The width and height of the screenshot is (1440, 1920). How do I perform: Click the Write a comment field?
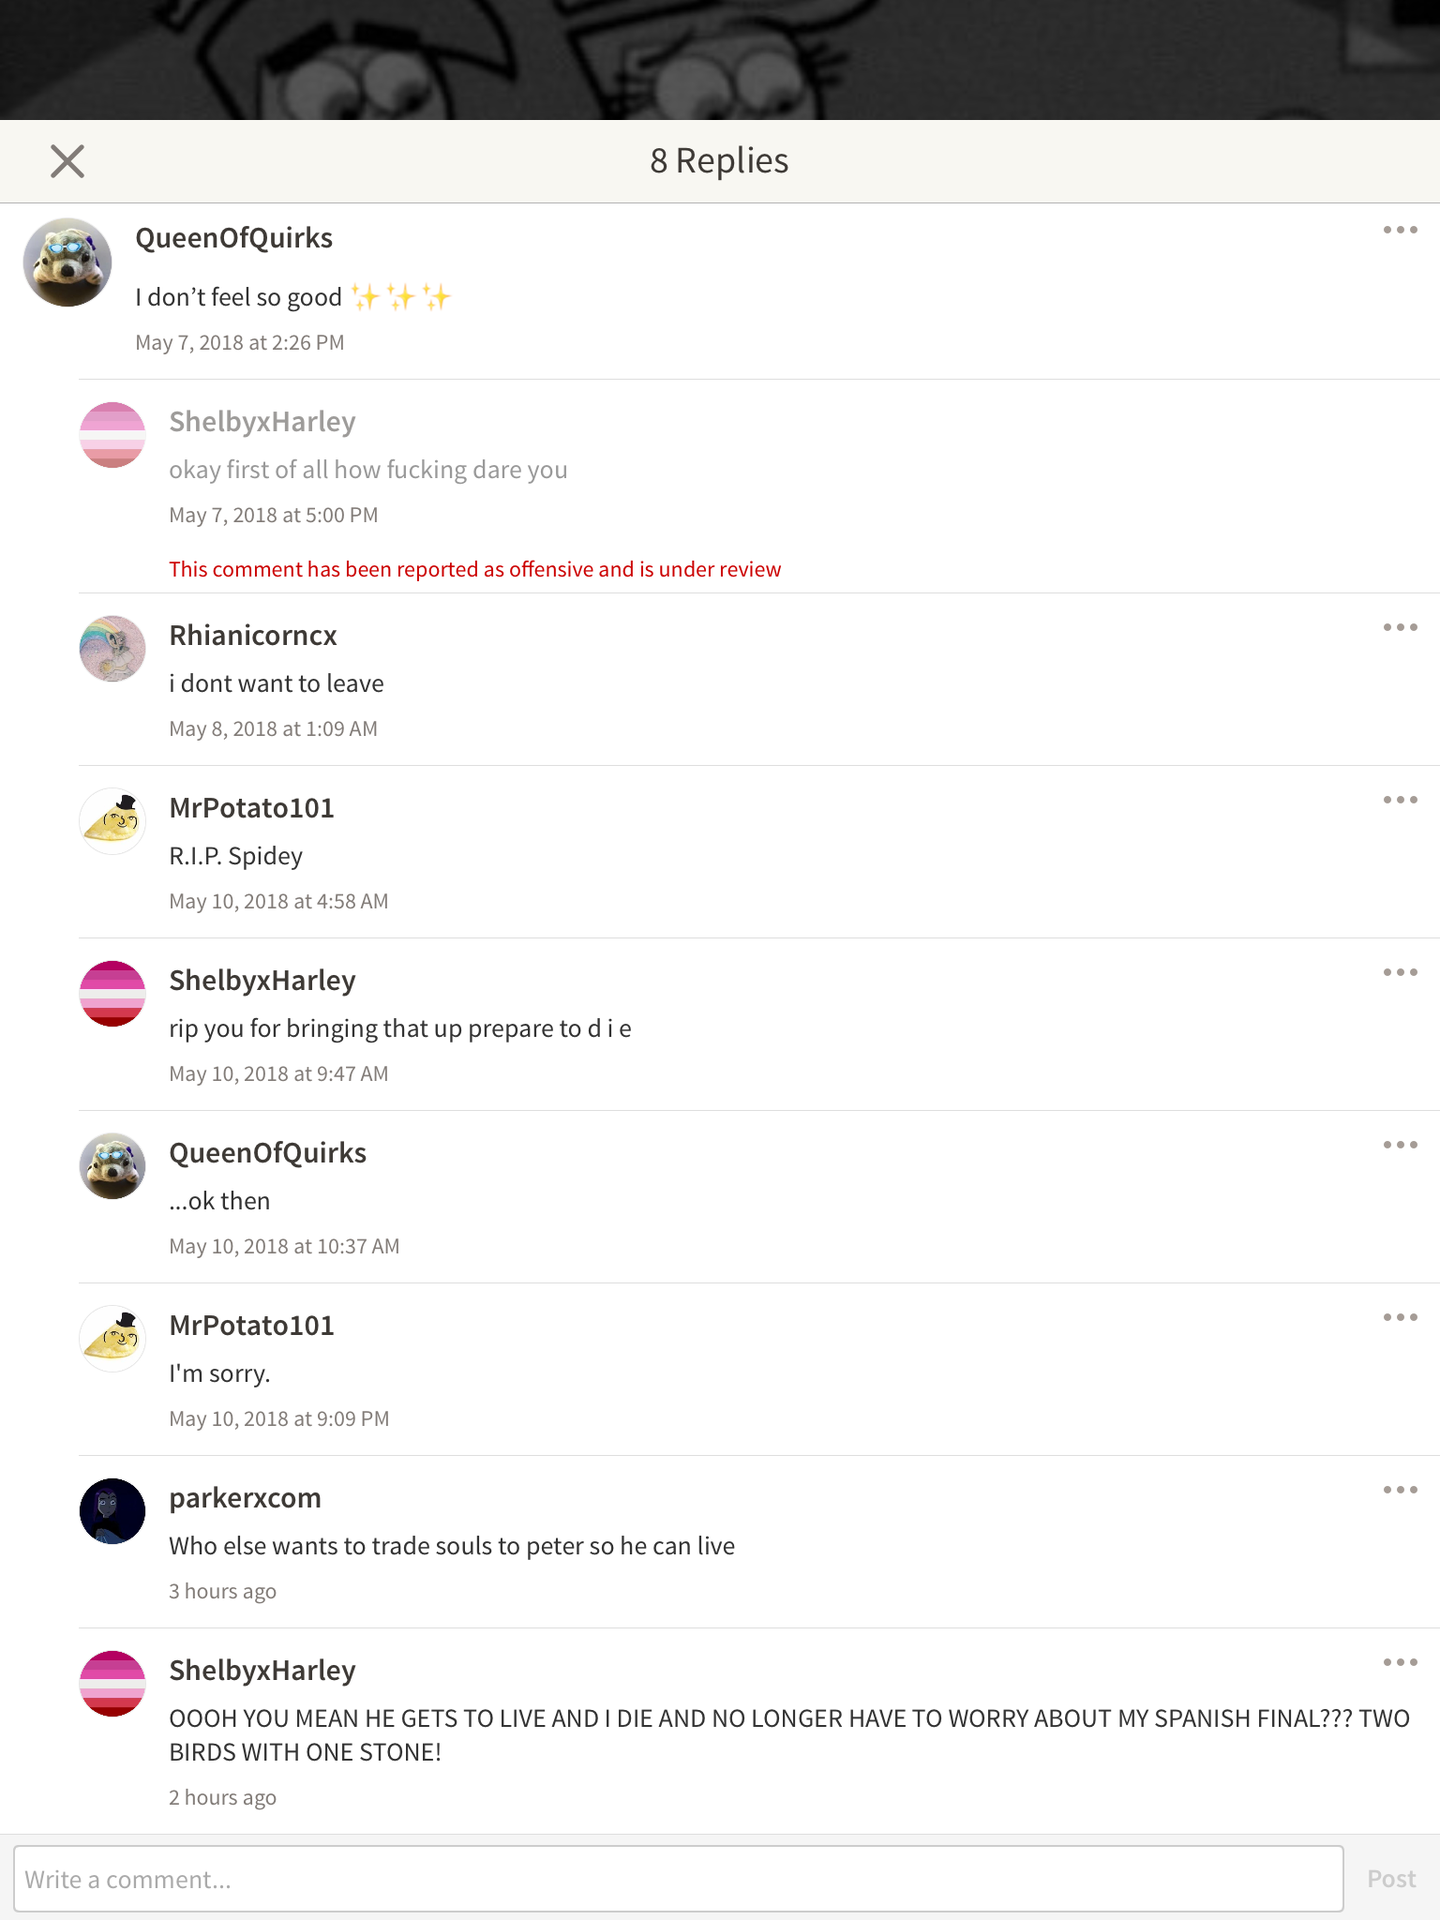[678, 1879]
